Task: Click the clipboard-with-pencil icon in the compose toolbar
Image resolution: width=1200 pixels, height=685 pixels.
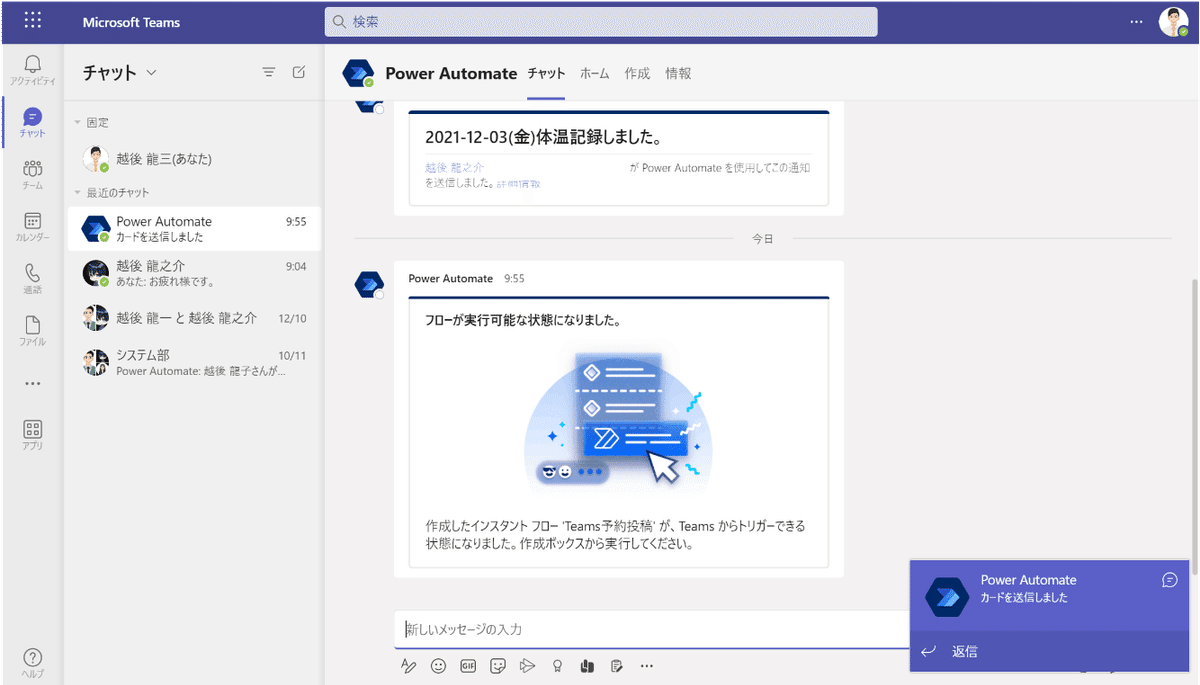Action: coord(617,665)
